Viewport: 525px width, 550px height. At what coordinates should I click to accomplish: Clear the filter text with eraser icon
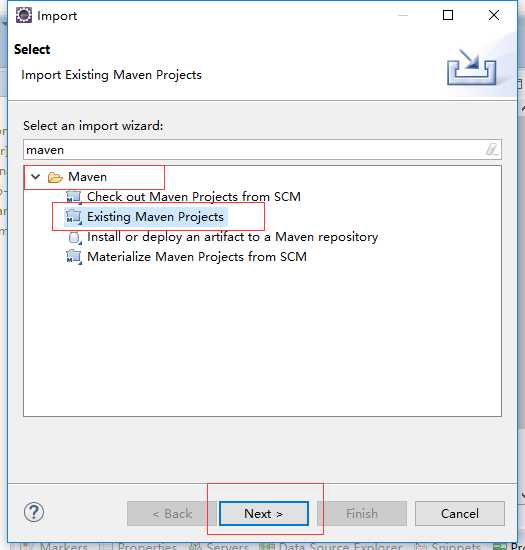point(492,149)
